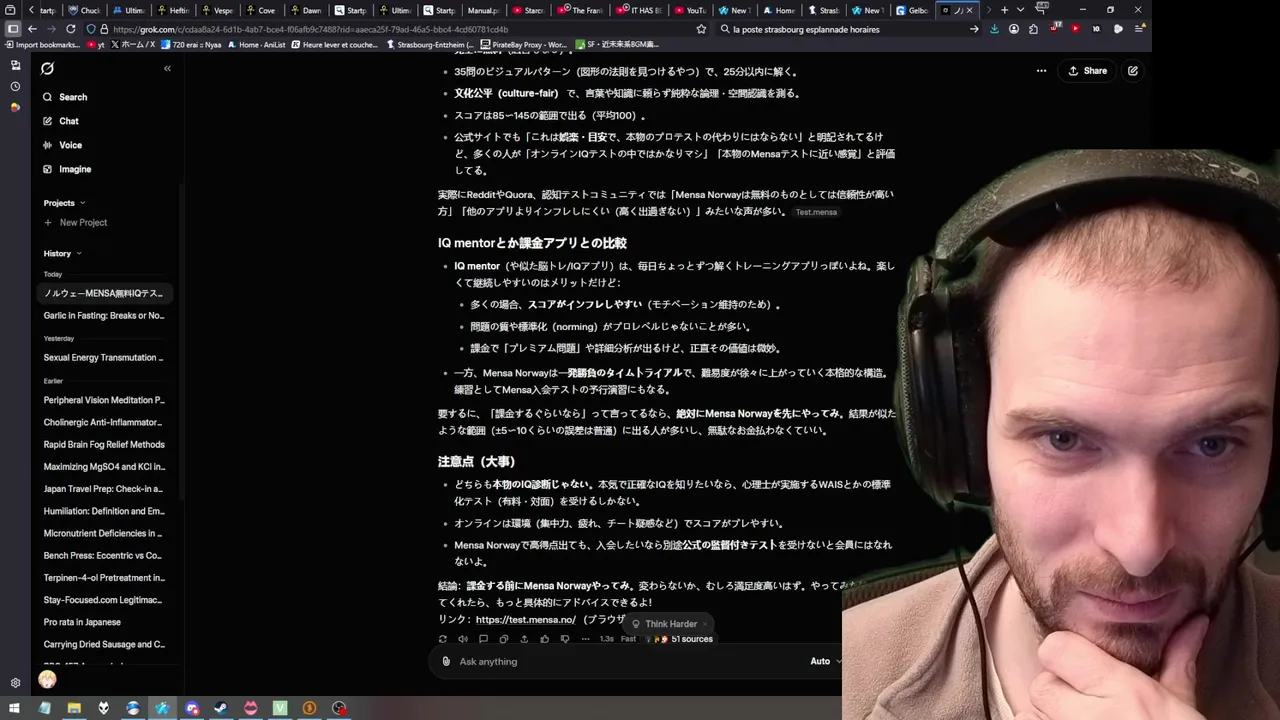Open the https://test.mensa.no/ link

(526, 620)
